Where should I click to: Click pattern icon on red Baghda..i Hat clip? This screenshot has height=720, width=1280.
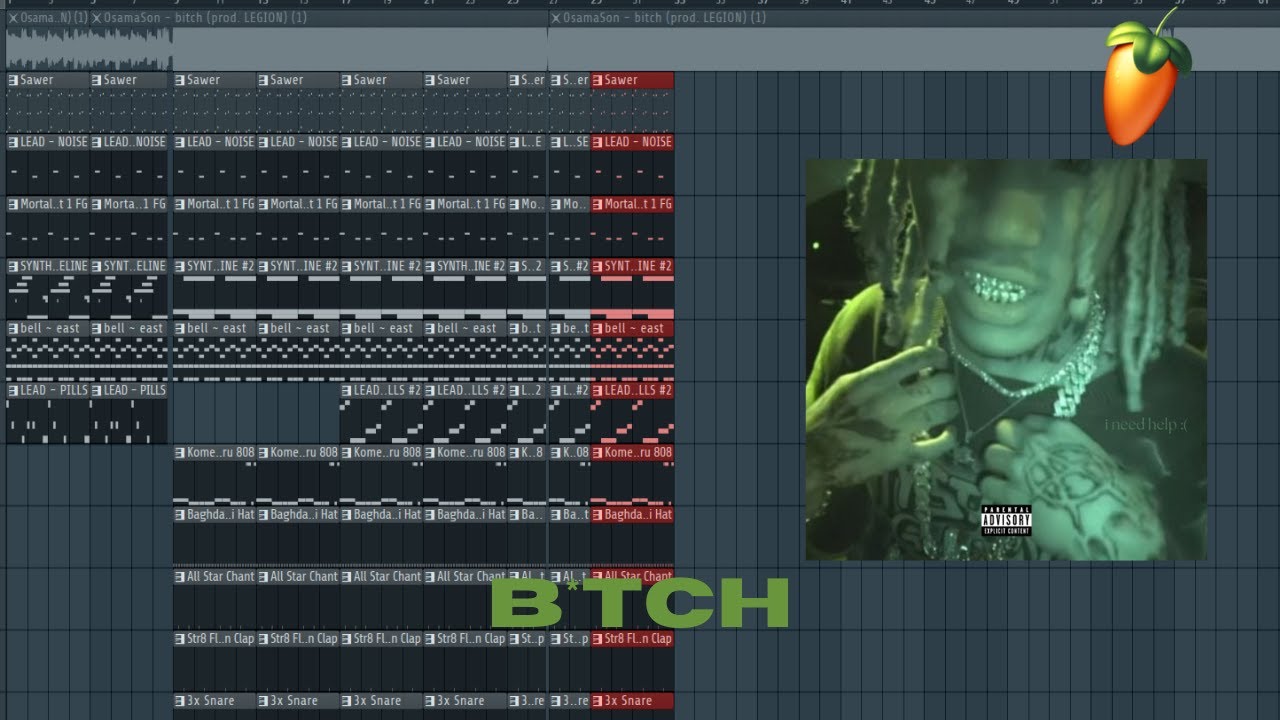tap(597, 514)
